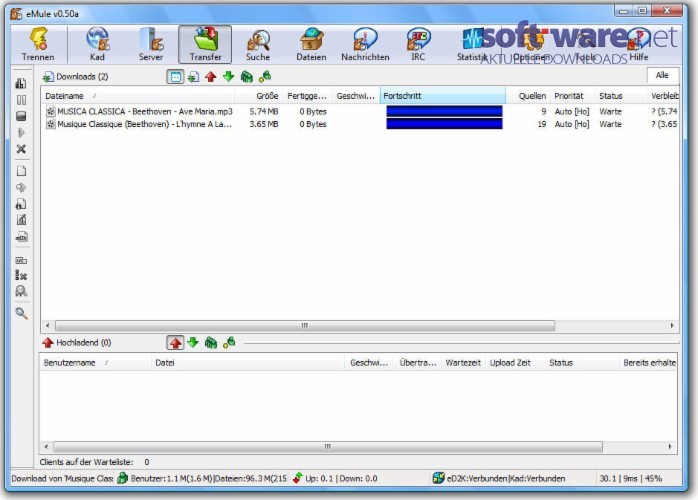Image resolution: width=698 pixels, height=500 pixels.
Task: Show known clients in top pane
Action: [265, 77]
